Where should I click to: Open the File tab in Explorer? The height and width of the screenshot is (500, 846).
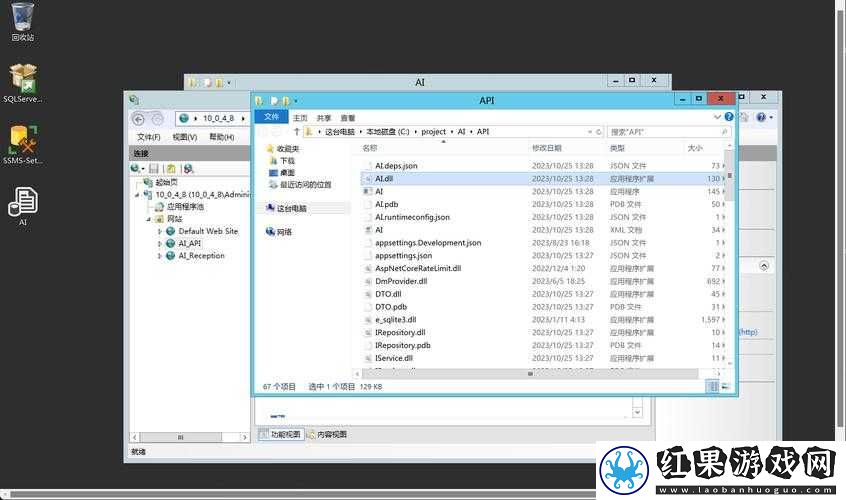271,117
